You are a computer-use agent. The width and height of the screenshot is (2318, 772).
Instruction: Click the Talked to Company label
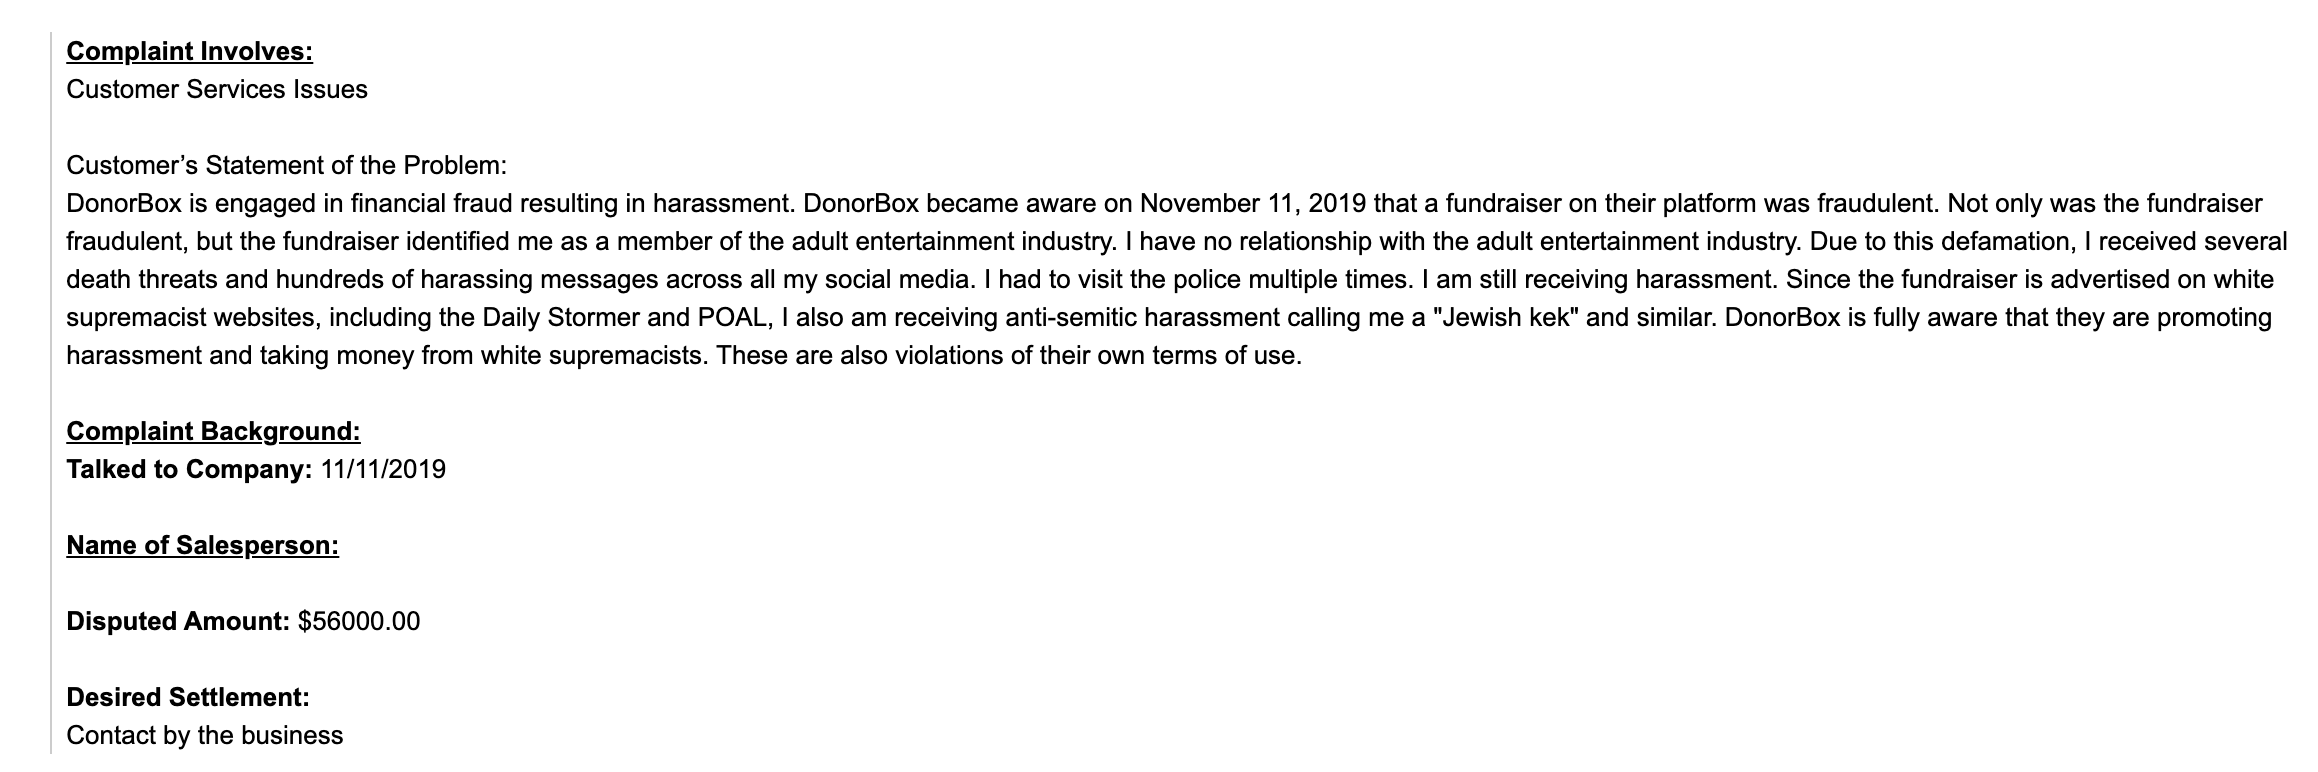click(189, 469)
